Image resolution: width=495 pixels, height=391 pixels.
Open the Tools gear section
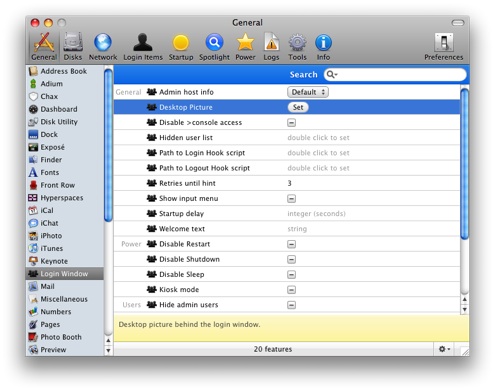tap(297, 47)
